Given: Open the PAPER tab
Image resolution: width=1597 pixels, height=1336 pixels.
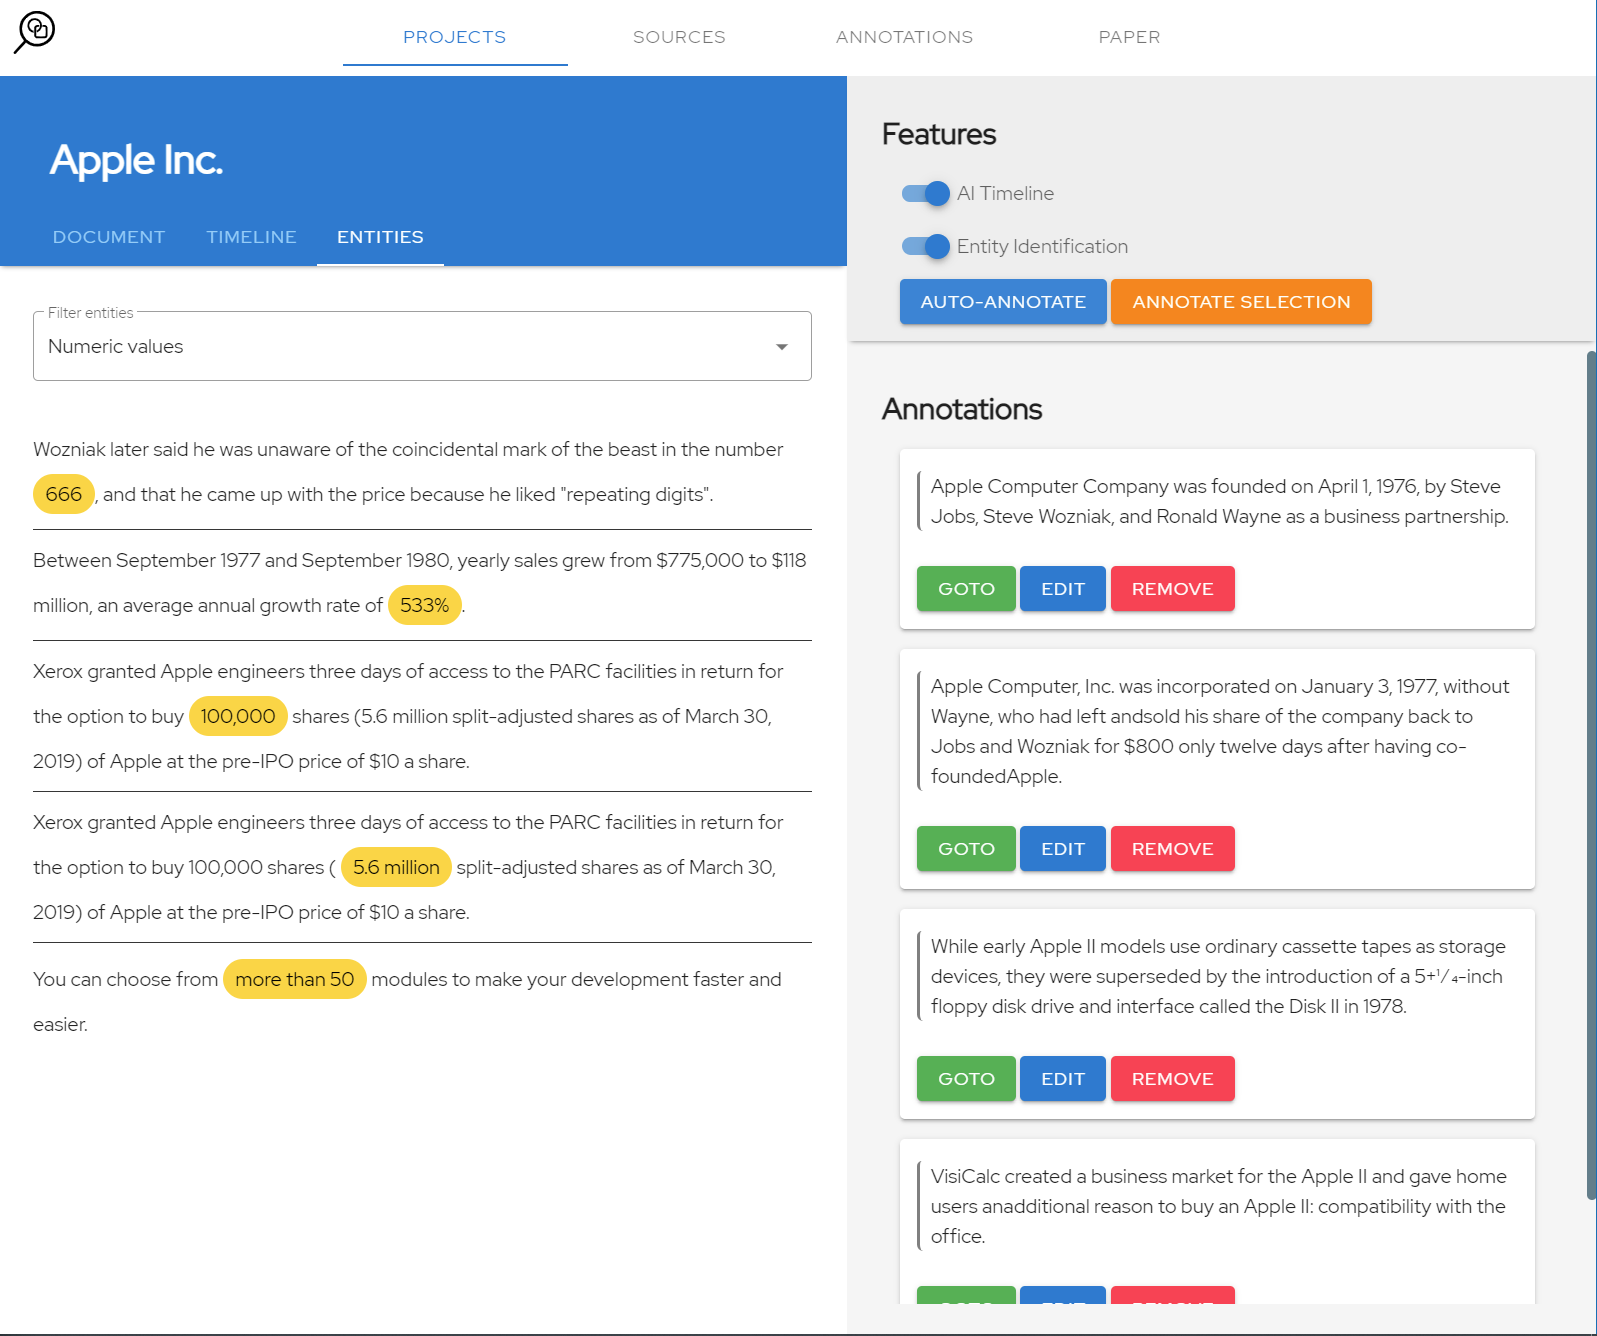Looking at the screenshot, I should 1130,37.
